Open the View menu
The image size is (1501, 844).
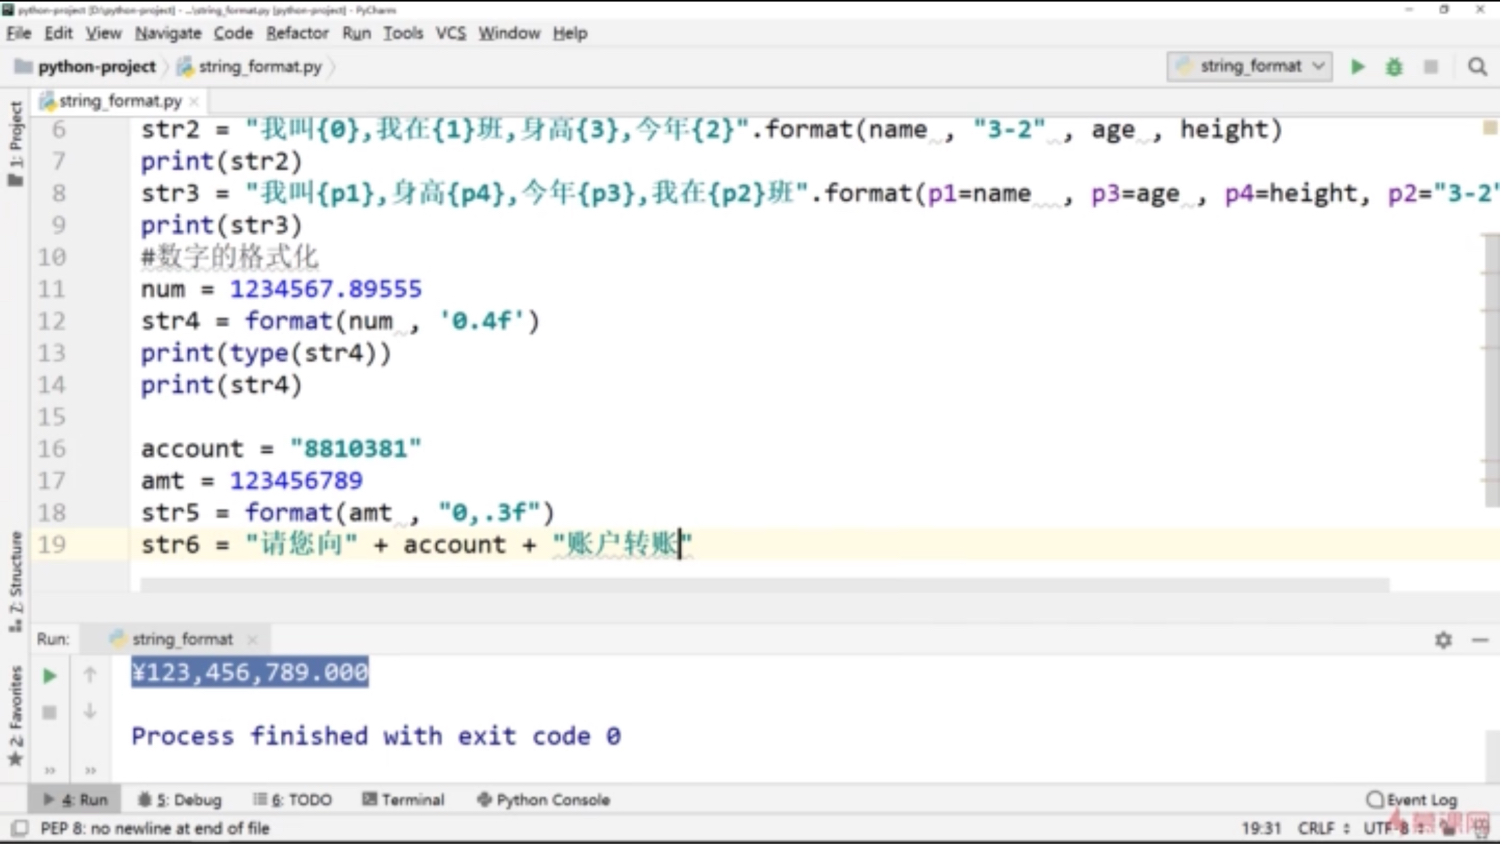(103, 33)
